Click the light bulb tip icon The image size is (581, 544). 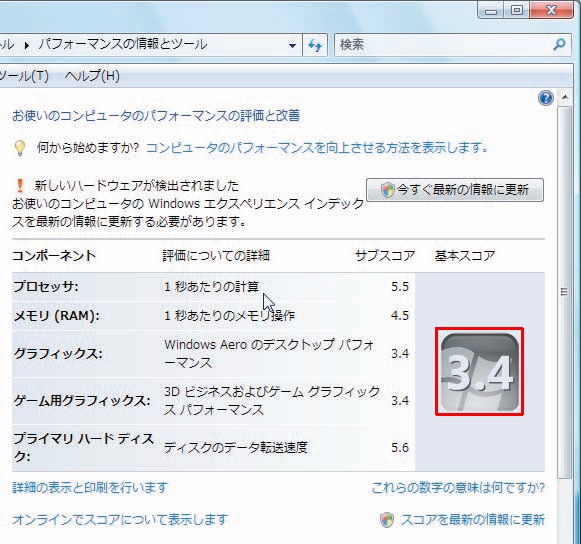[x=20, y=148]
